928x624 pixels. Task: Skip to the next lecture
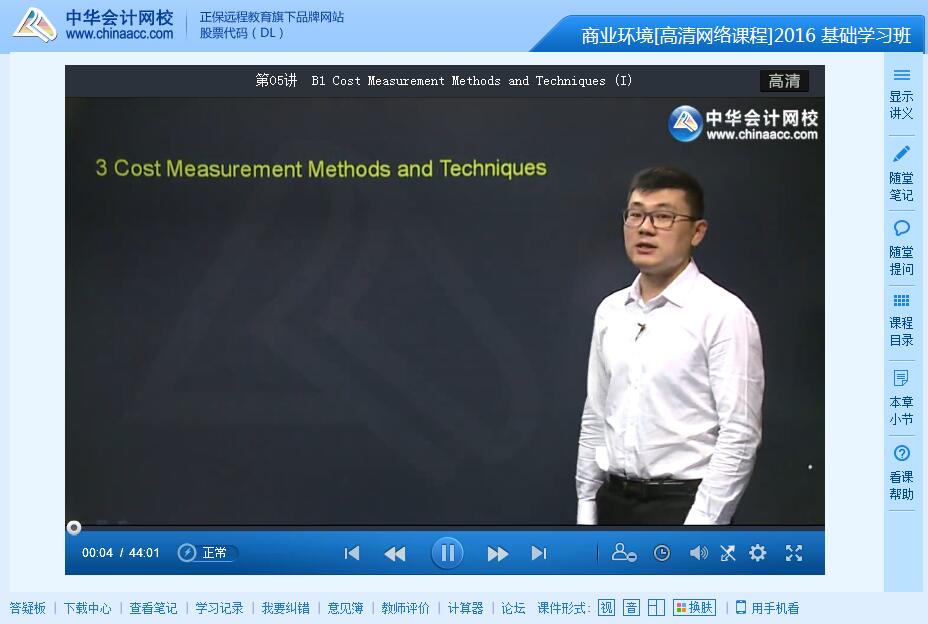pyautogui.click(x=539, y=553)
